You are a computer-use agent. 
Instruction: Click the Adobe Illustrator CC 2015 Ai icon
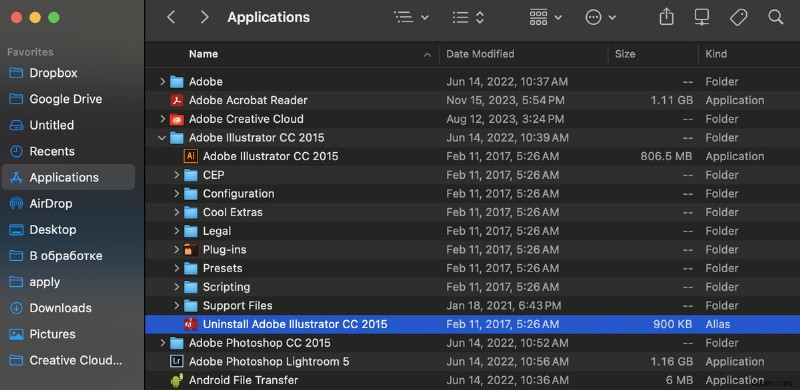click(190, 156)
